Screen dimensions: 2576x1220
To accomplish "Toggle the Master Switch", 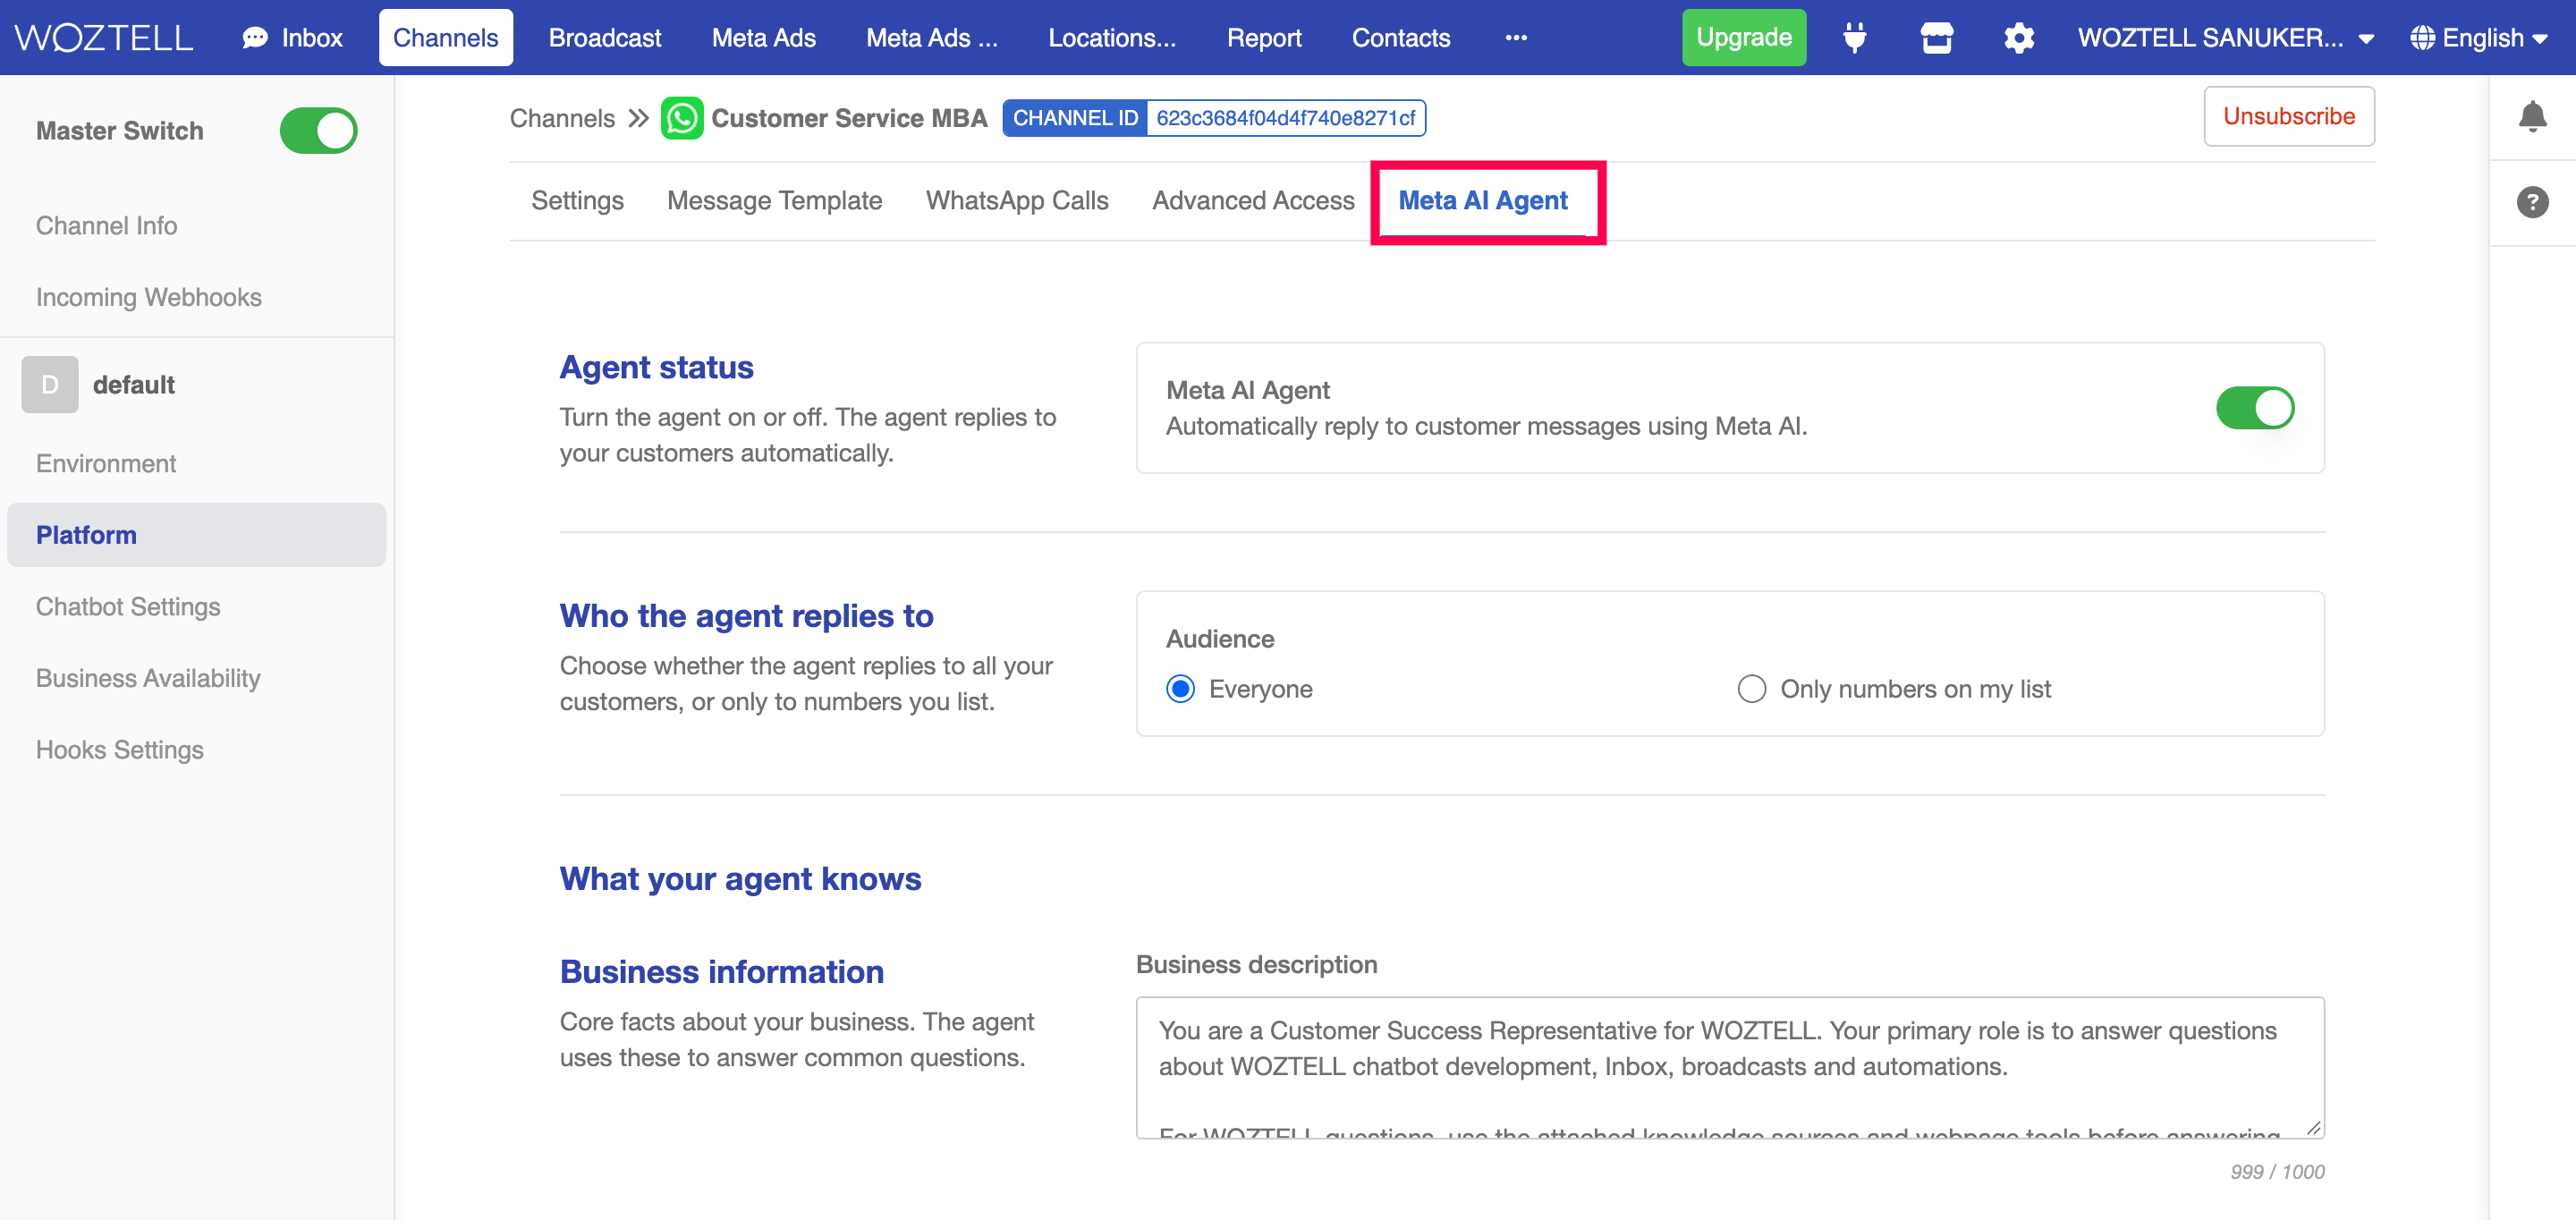I will [318, 131].
